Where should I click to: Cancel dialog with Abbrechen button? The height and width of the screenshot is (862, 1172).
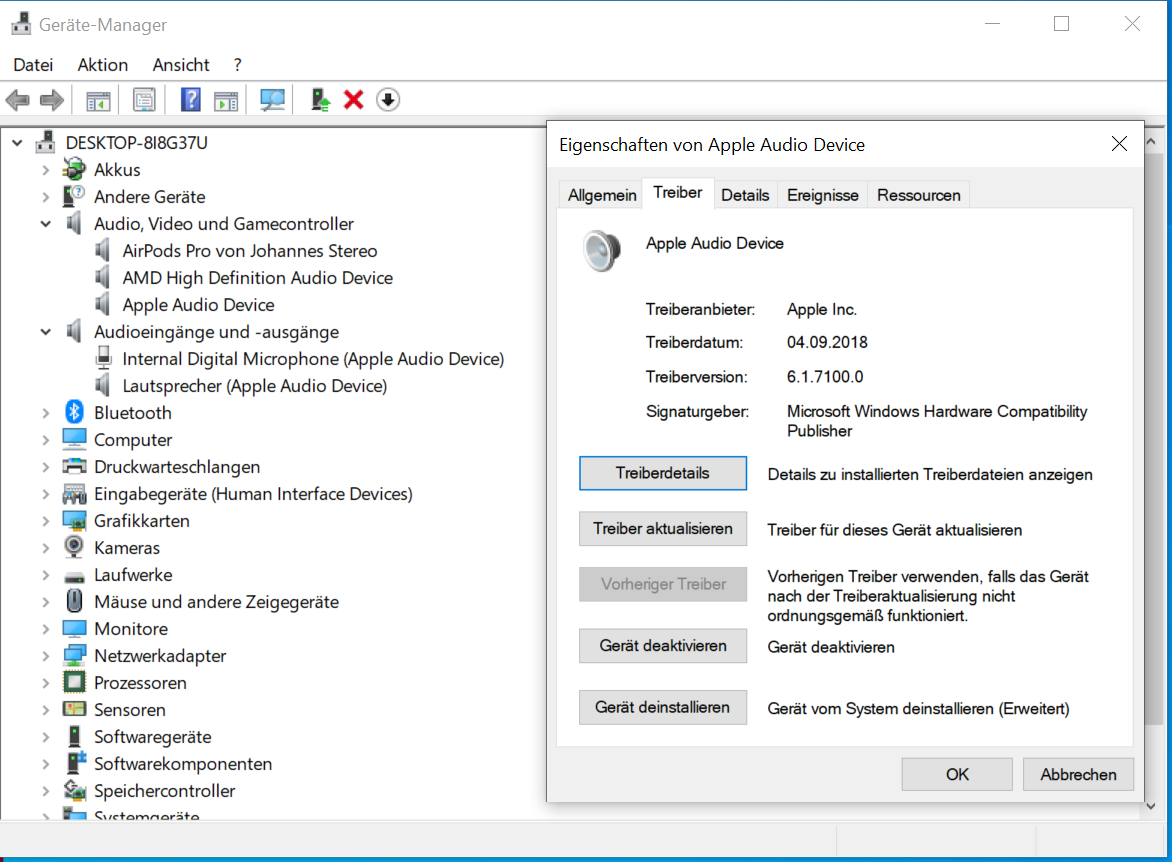(x=1078, y=775)
